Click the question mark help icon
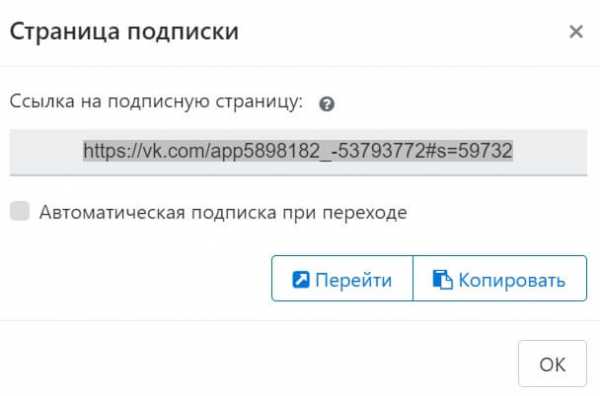Screen dimensions: 600x396 [327, 104]
